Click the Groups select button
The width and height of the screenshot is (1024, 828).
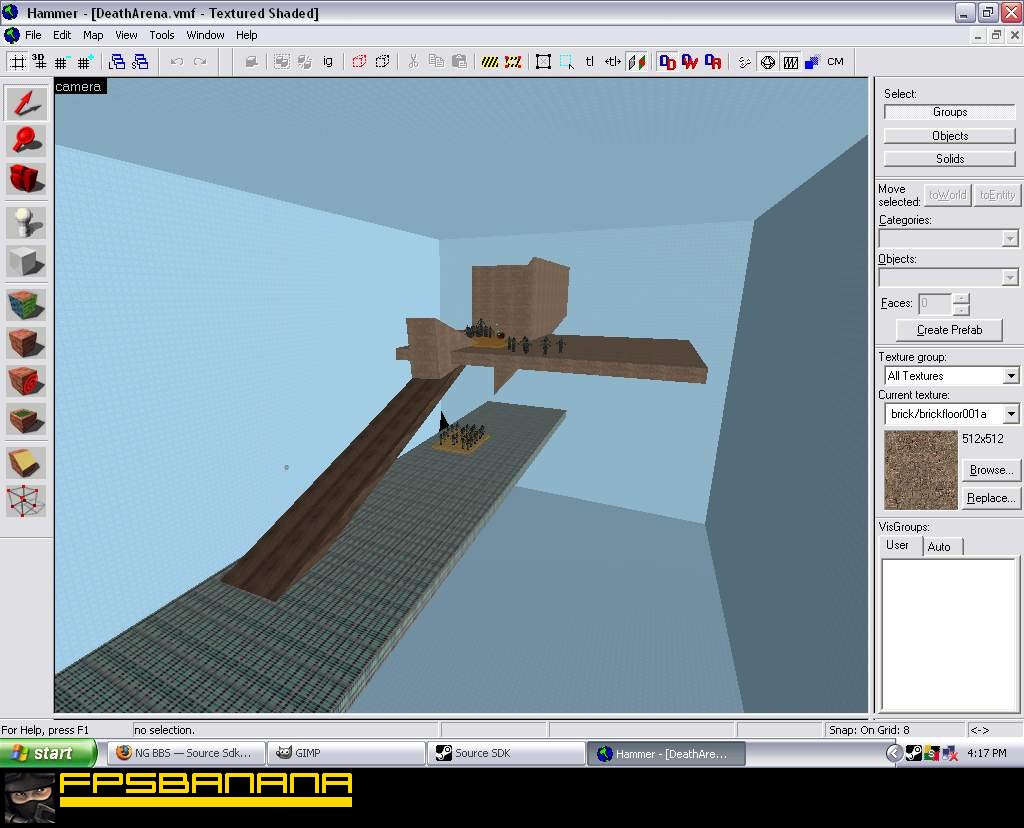click(x=950, y=112)
